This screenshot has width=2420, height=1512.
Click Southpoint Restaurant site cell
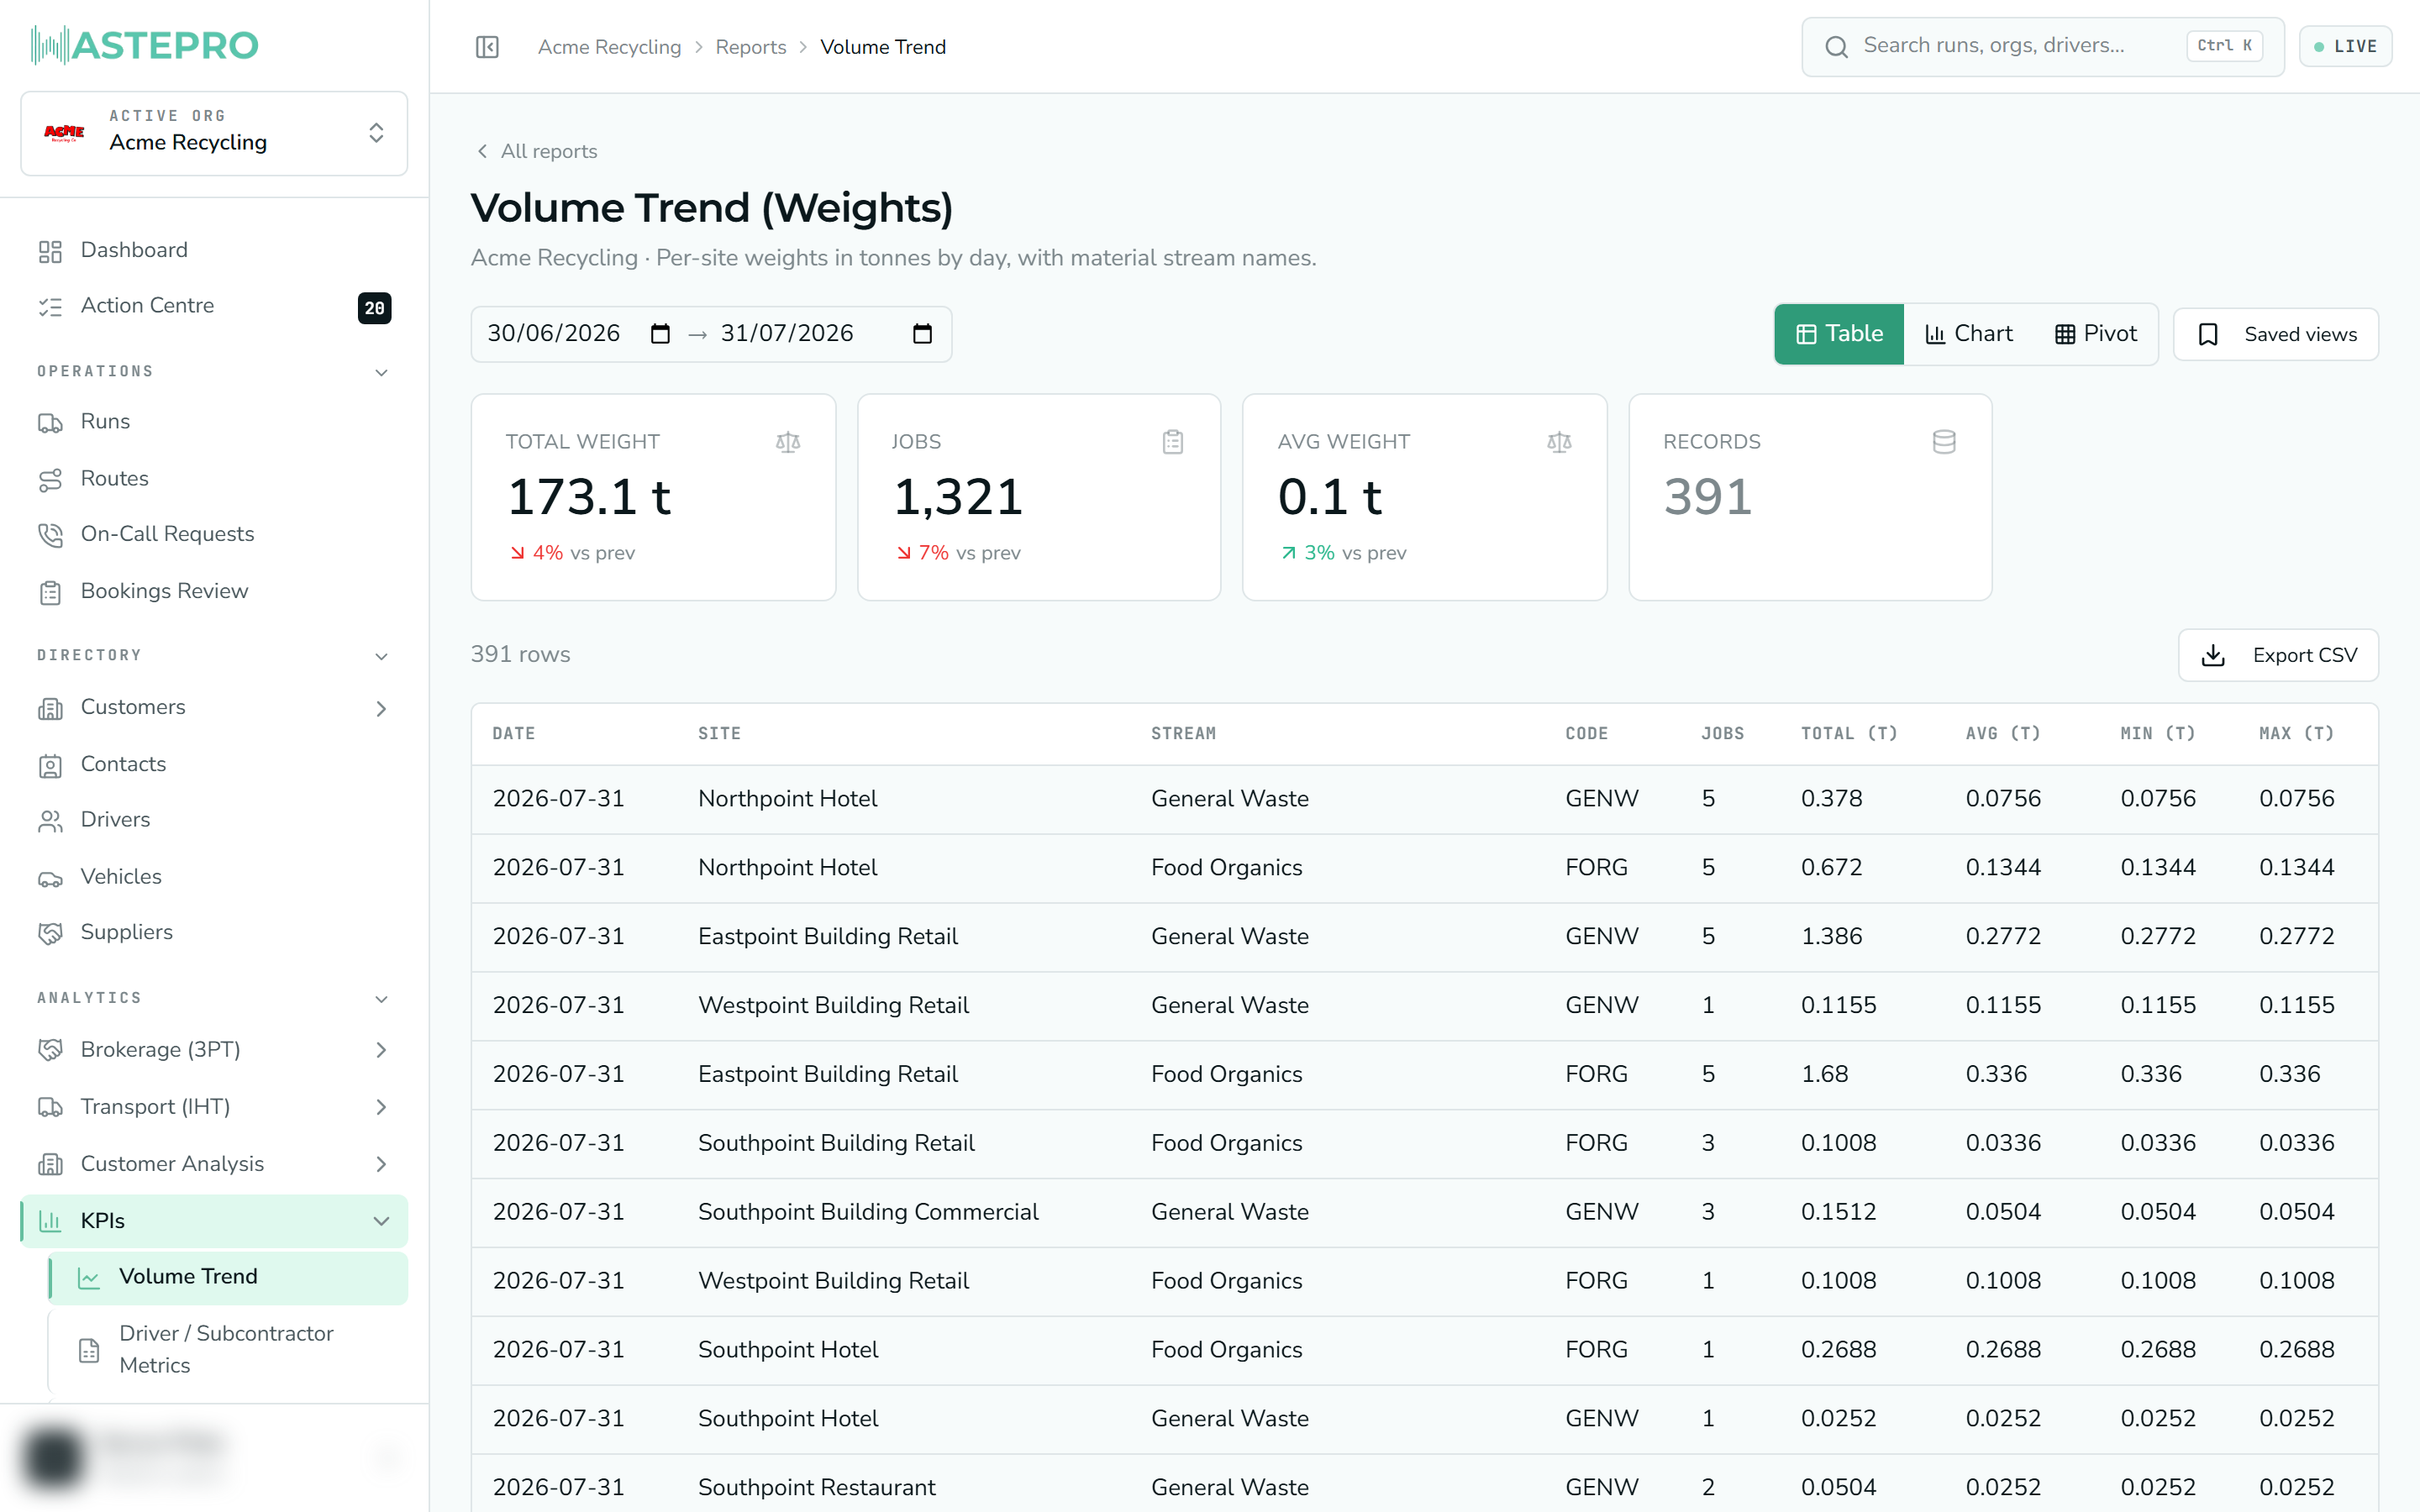click(x=816, y=1487)
